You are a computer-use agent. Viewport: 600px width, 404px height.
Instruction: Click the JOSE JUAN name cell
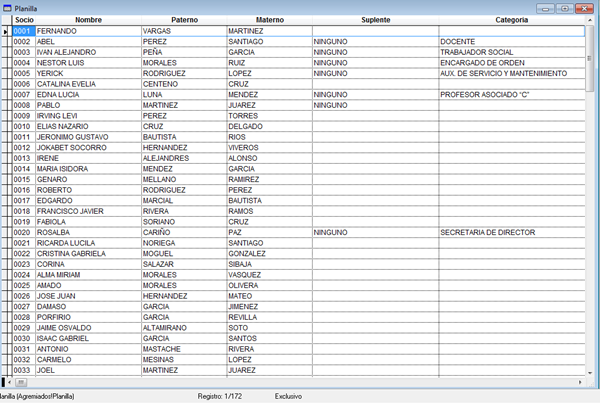coord(88,296)
